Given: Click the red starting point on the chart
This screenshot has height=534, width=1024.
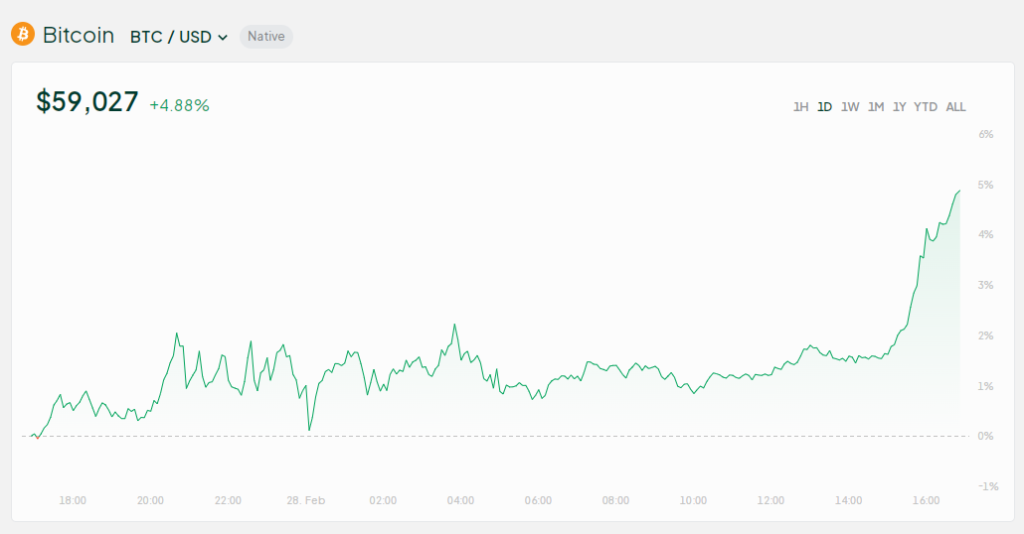Looking at the screenshot, I should click(37, 437).
